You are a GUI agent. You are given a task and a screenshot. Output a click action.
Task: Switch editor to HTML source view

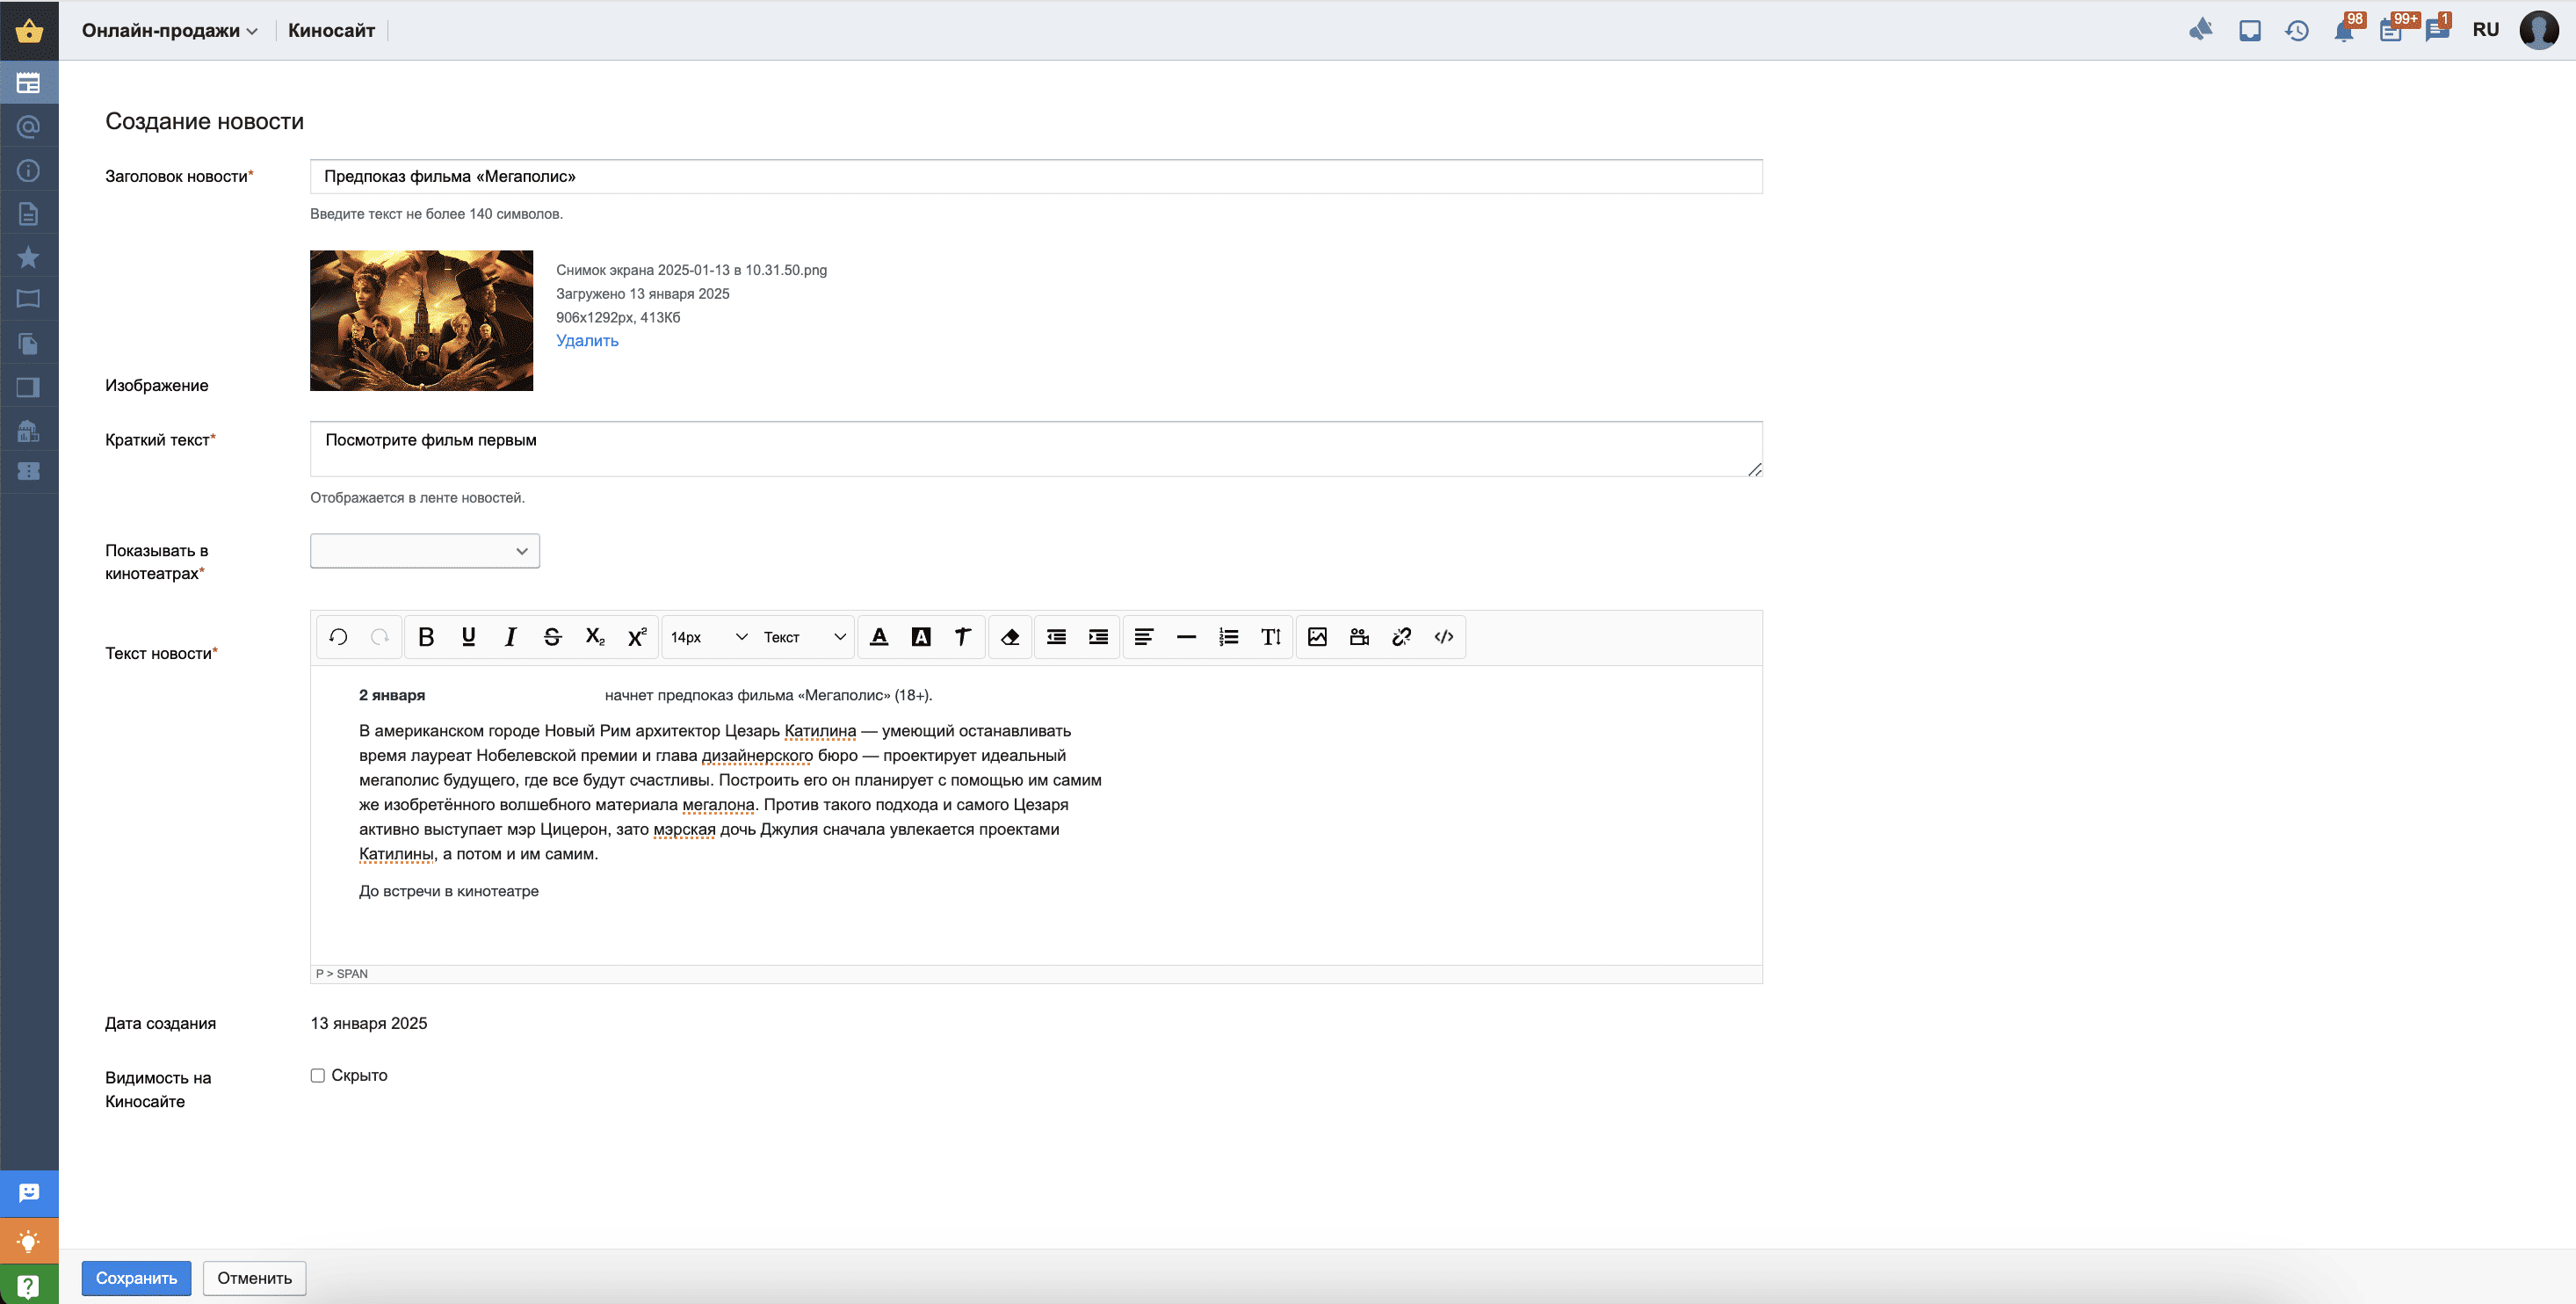(1443, 637)
